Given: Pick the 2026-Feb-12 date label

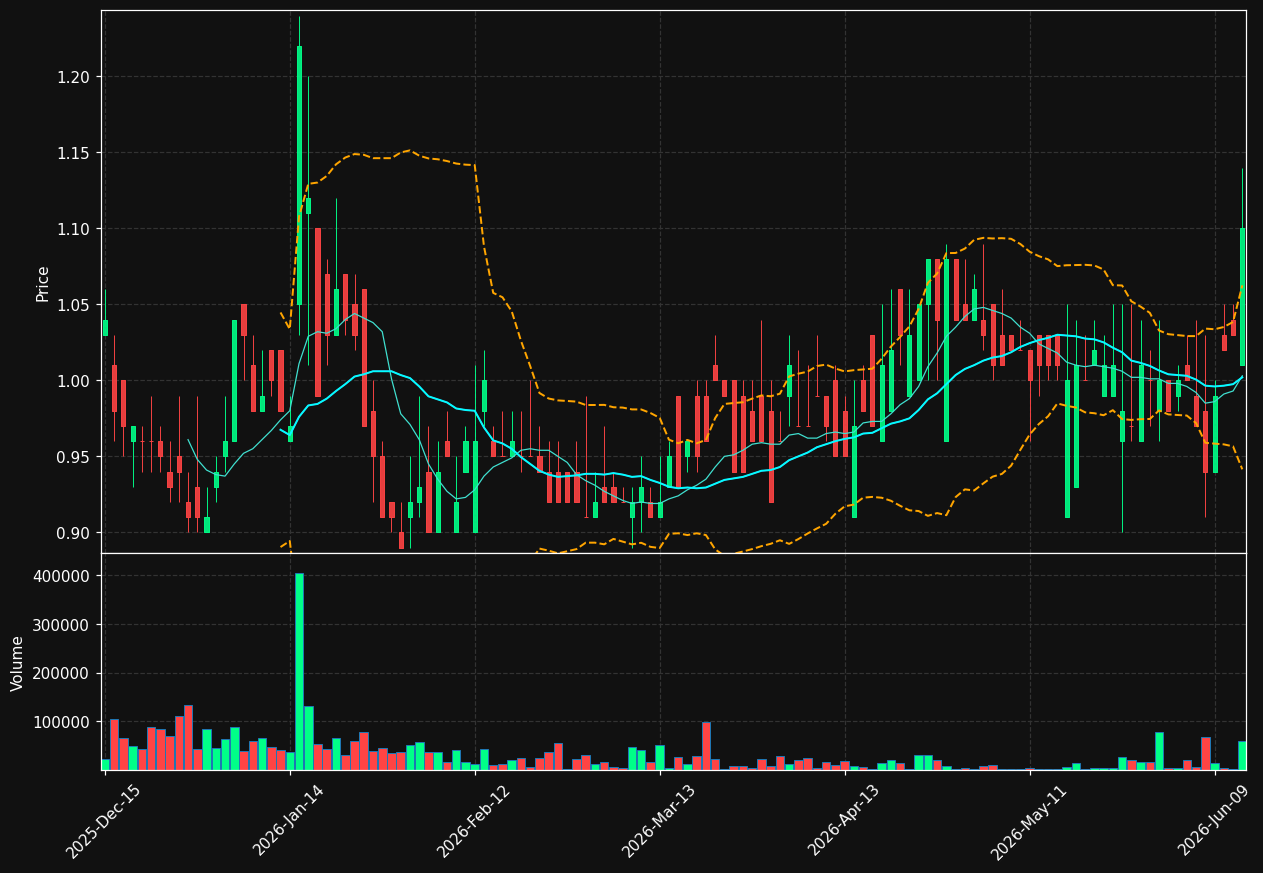Looking at the screenshot, I should point(474,820).
